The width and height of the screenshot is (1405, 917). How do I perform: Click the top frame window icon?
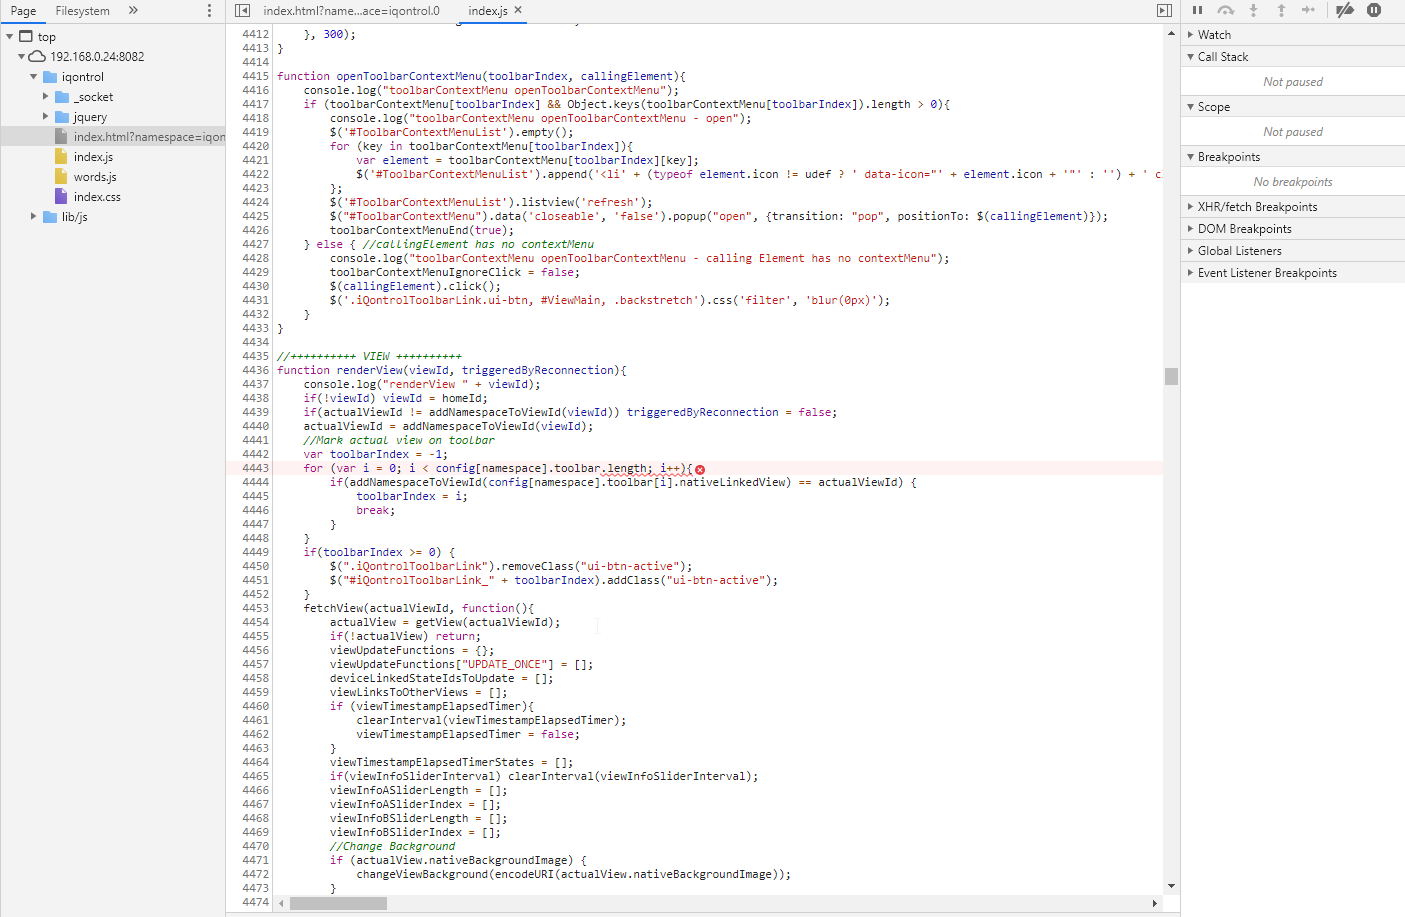pos(26,36)
